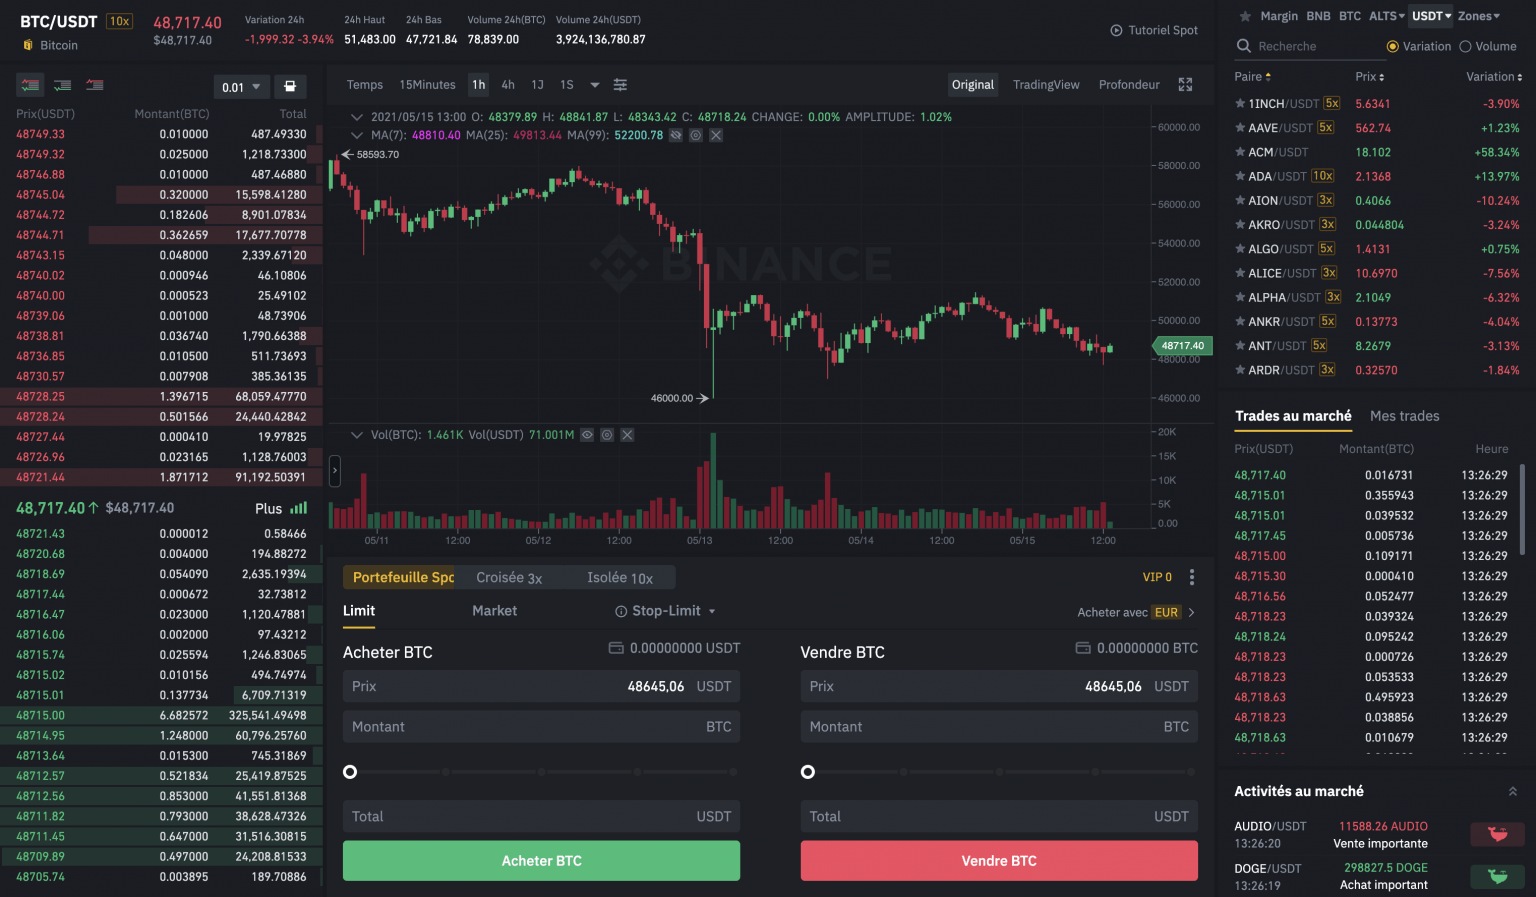Select Volume radio button

tap(1465, 46)
